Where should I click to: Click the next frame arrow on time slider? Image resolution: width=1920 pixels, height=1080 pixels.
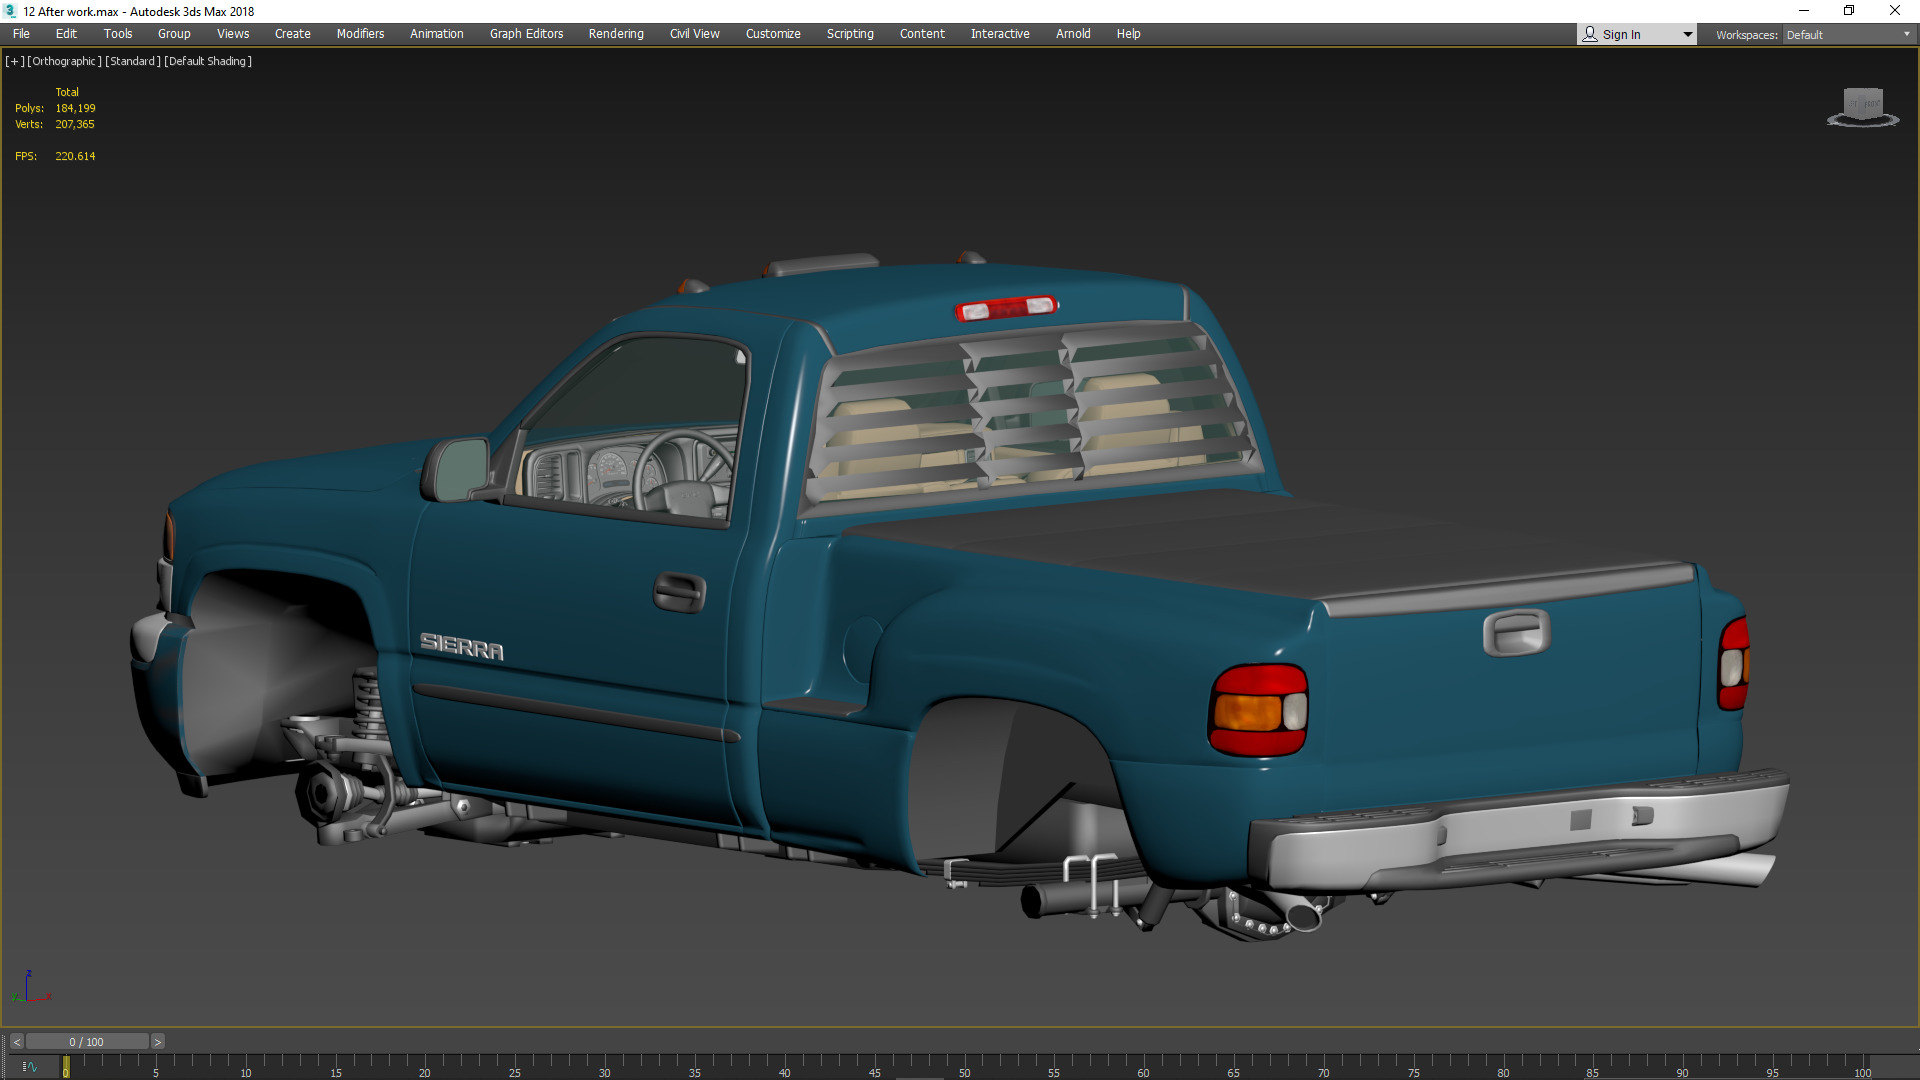click(x=157, y=1042)
